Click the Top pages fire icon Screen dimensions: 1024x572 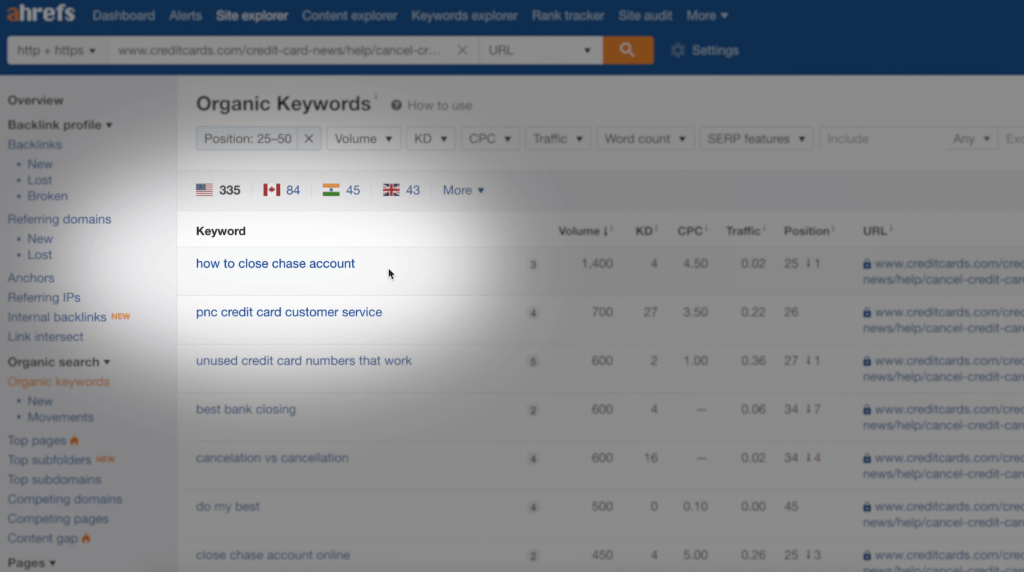tap(74, 440)
